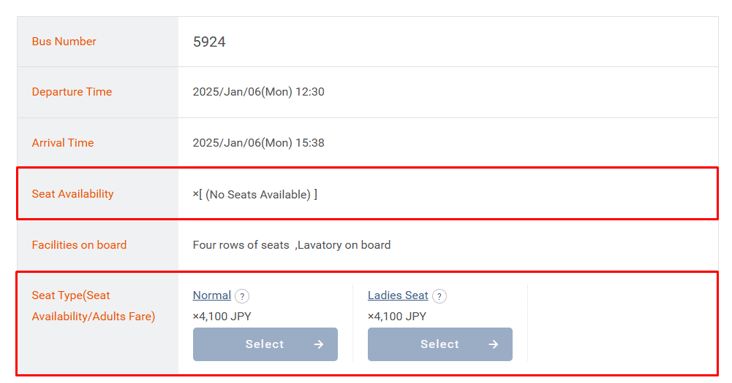
Task: Open the Ladies Seat link
Action: point(398,295)
